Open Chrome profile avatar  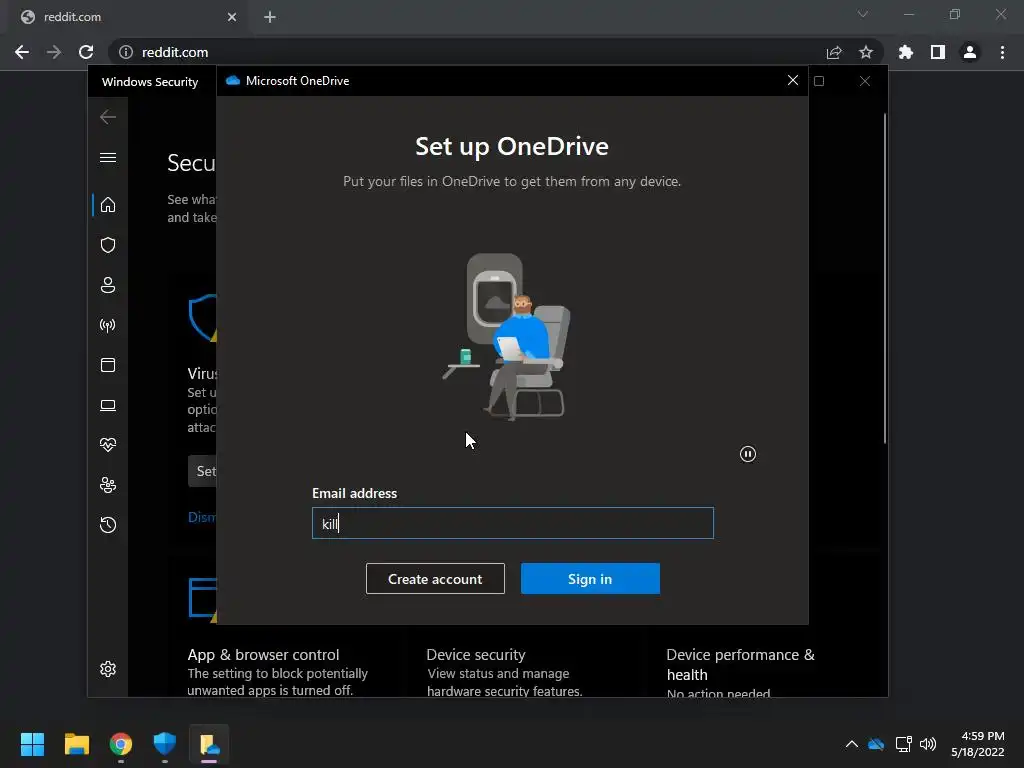[x=970, y=52]
